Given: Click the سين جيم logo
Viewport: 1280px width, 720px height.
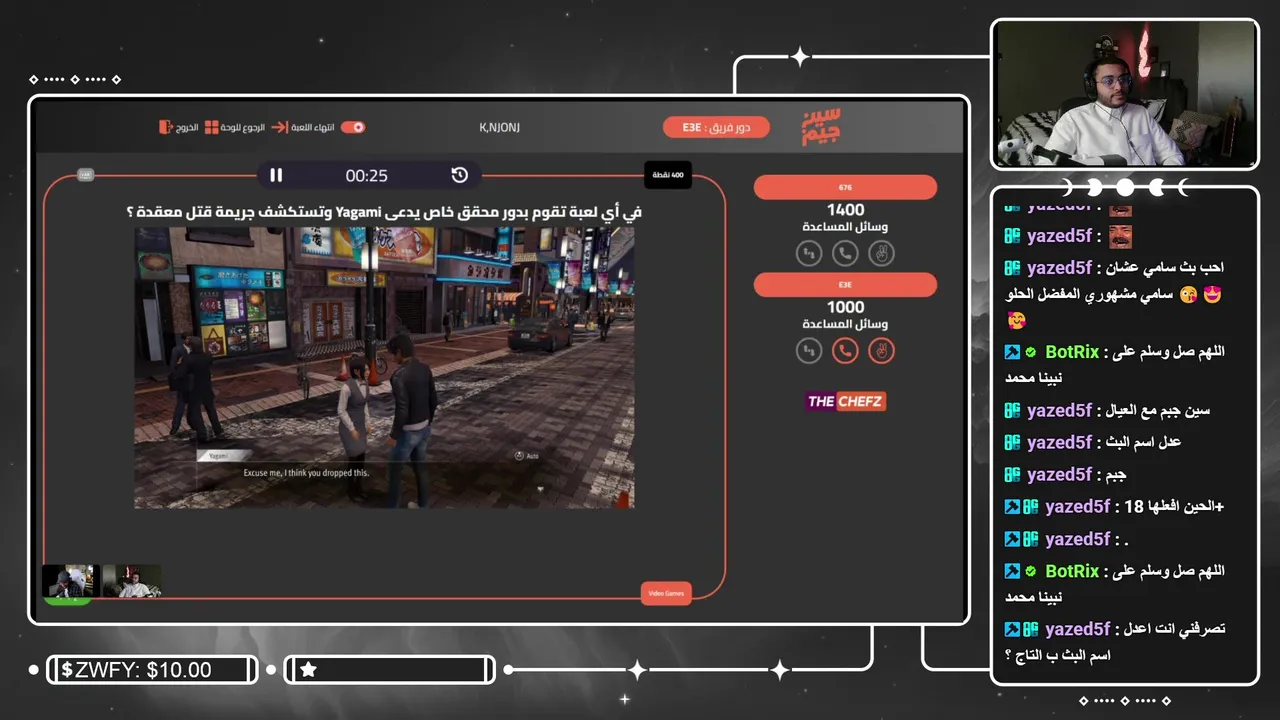Looking at the screenshot, I should (x=822, y=127).
